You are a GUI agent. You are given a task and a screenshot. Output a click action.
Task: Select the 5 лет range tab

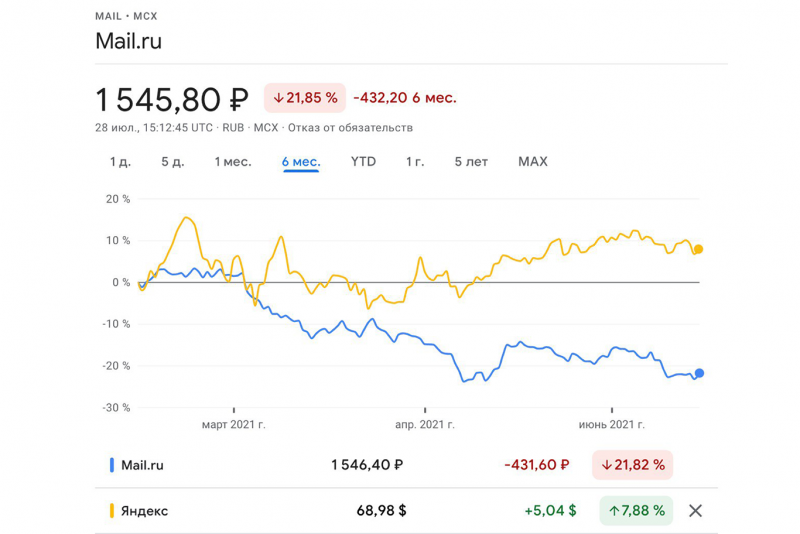coord(471,162)
